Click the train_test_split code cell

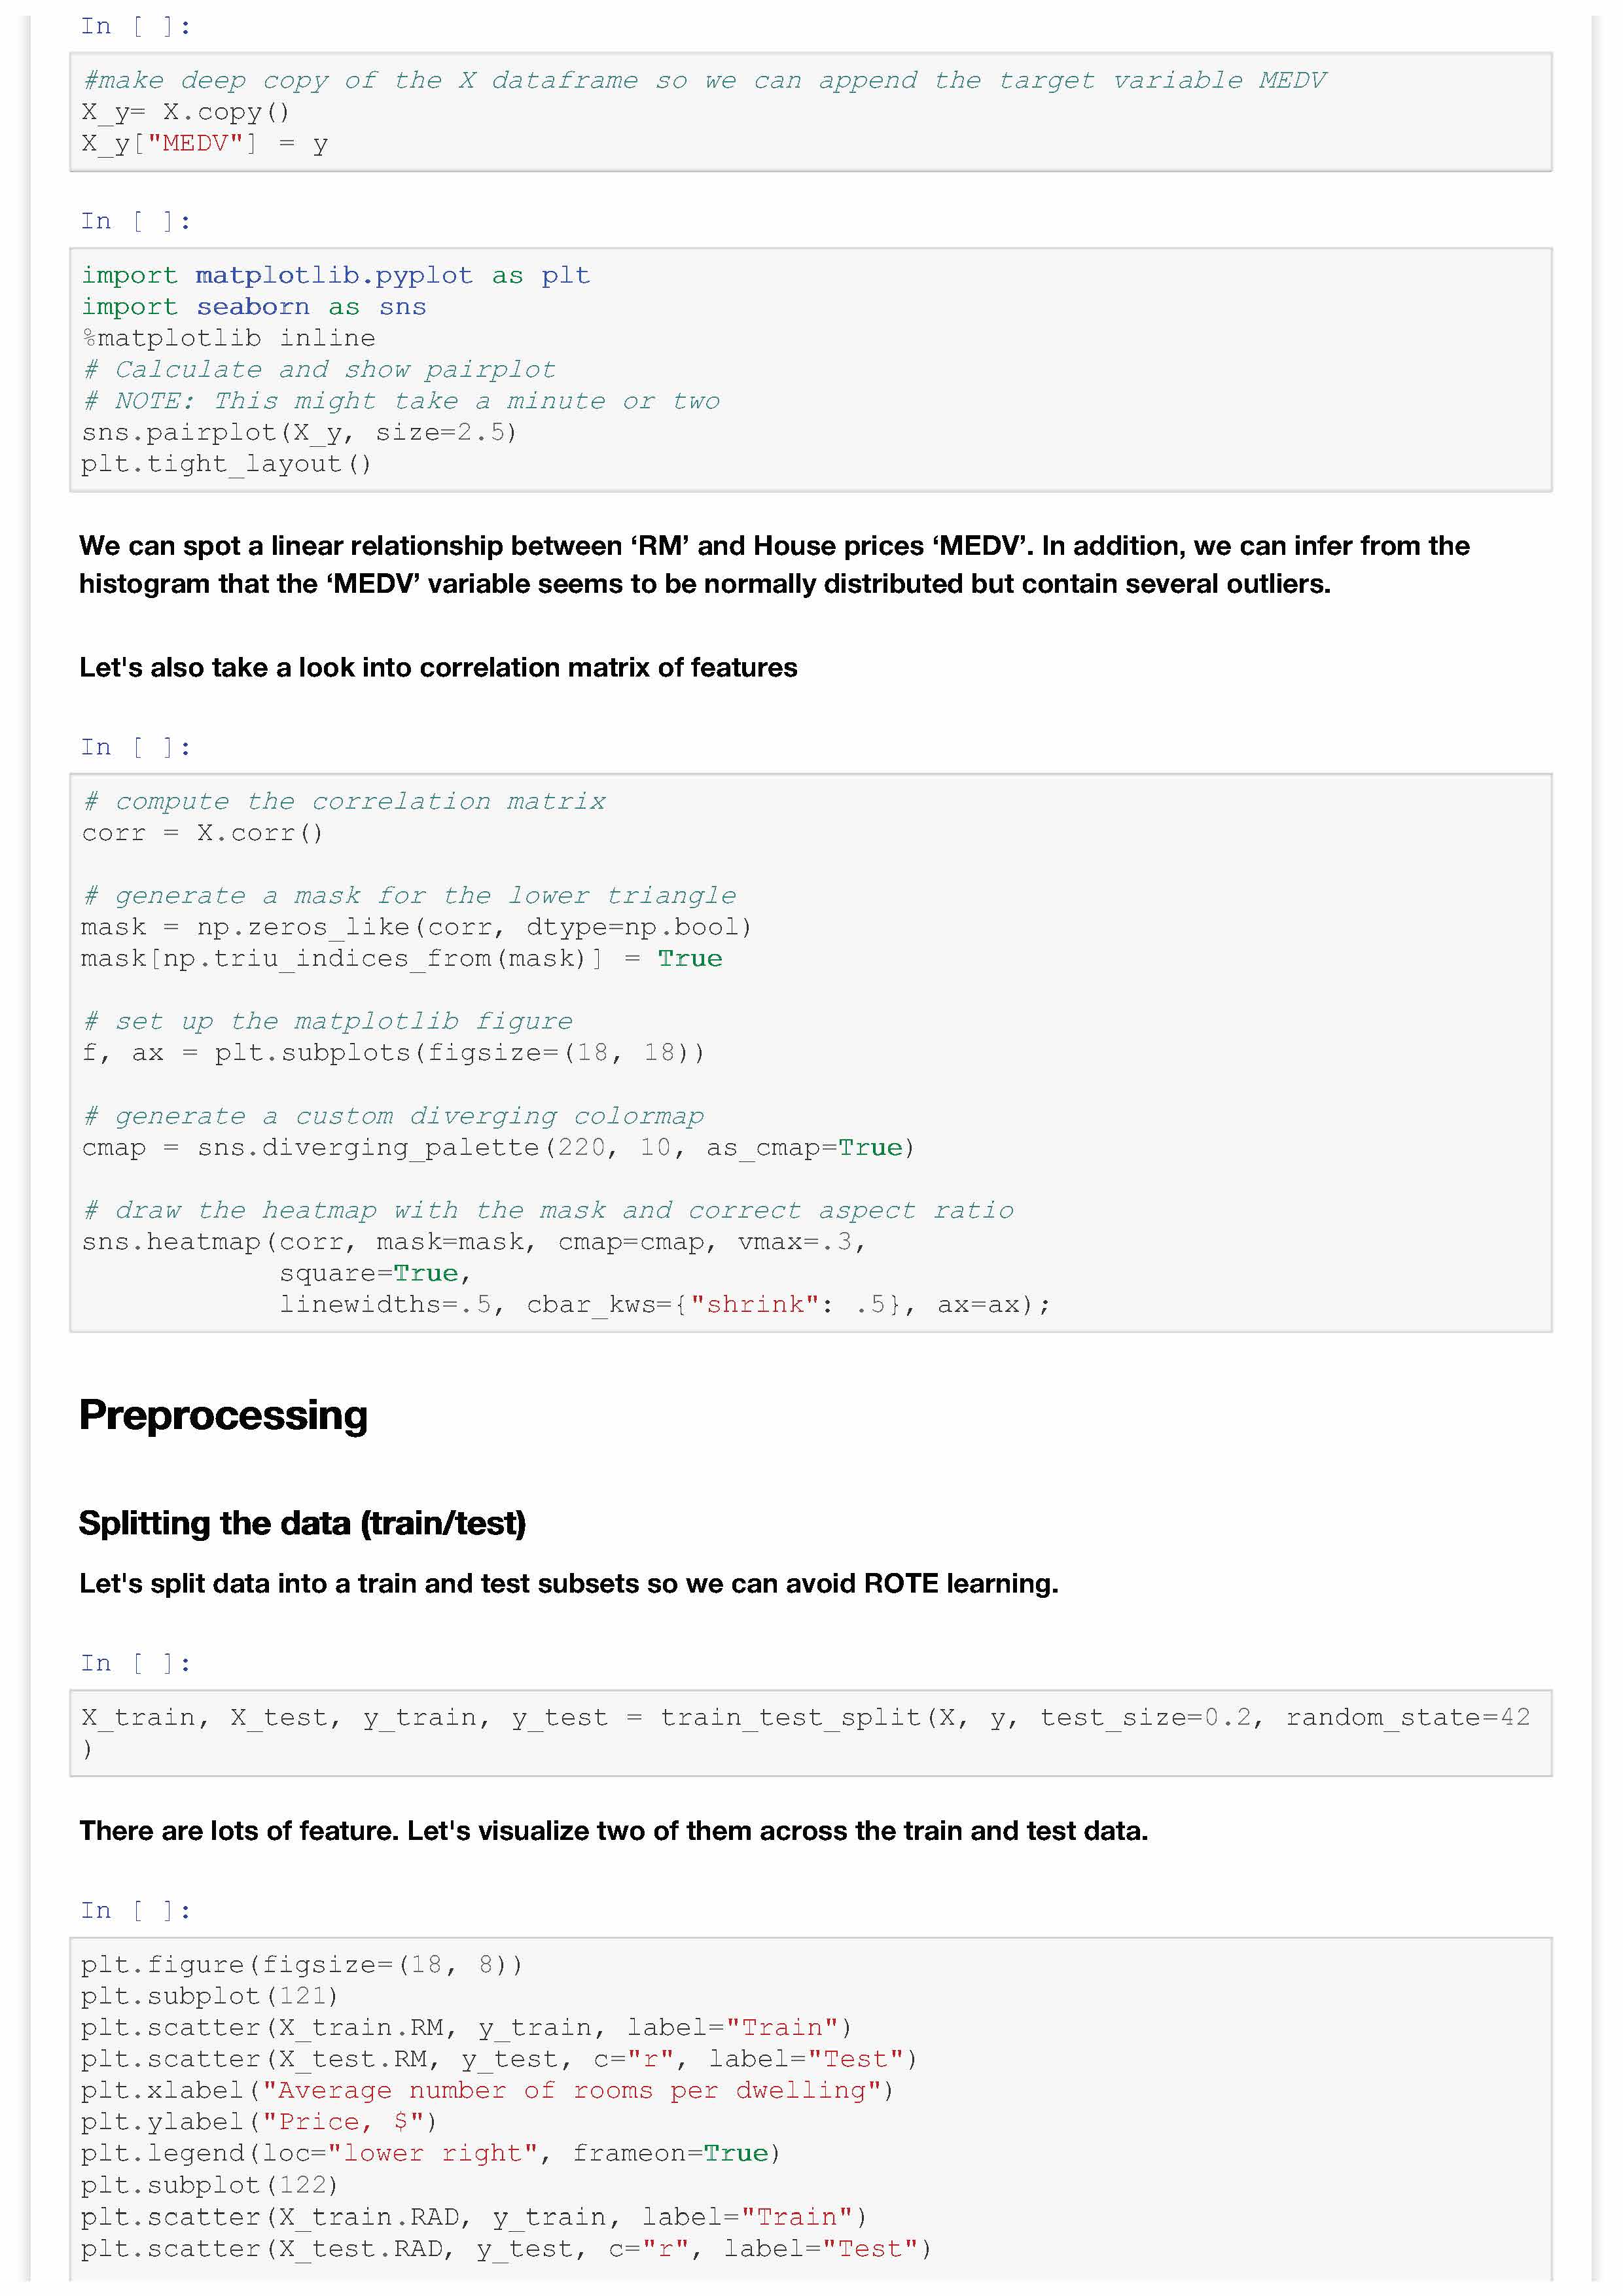805,1732
